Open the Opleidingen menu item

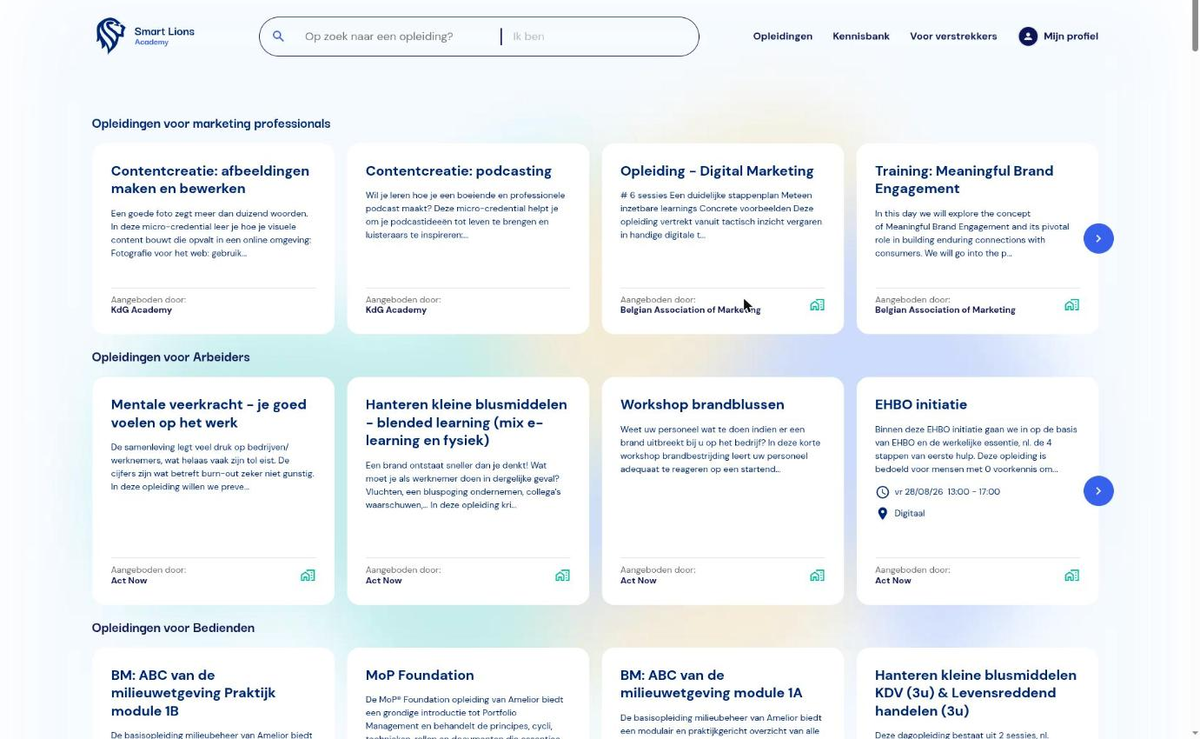pyautogui.click(x=782, y=36)
